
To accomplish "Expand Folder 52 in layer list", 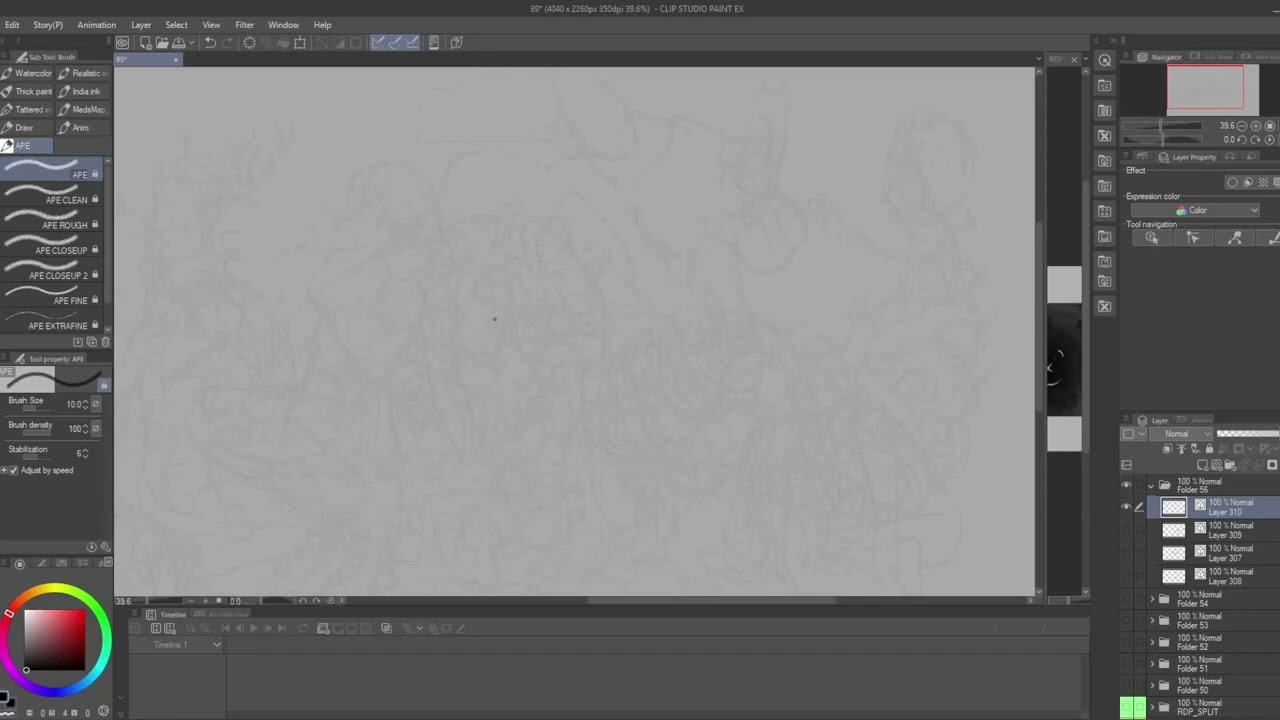I will click(1152, 642).
